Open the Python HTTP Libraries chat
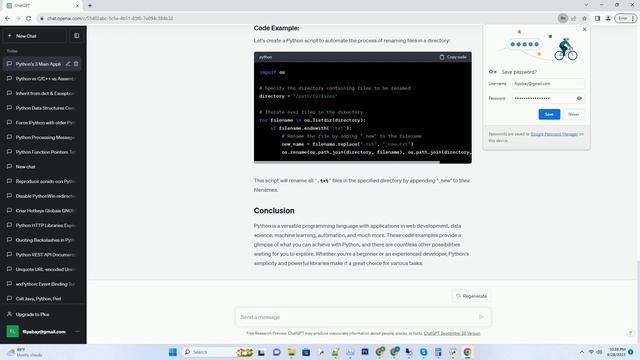Screen dimensions: 640x360 click(42, 225)
